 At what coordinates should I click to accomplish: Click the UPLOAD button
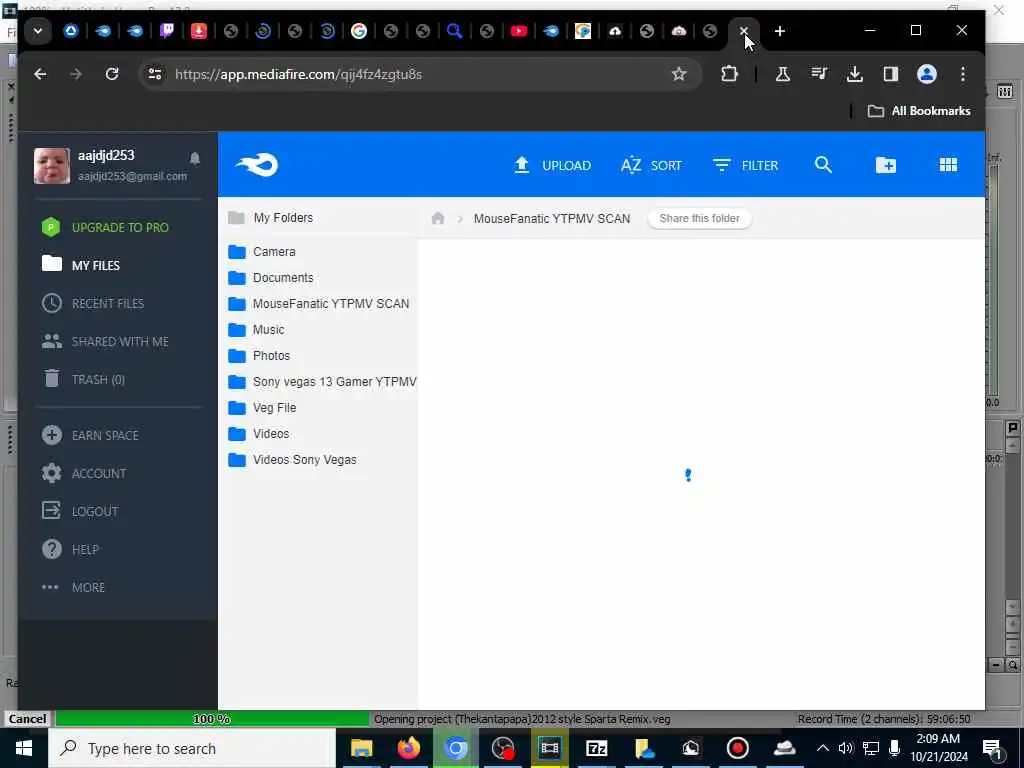click(552, 165)
